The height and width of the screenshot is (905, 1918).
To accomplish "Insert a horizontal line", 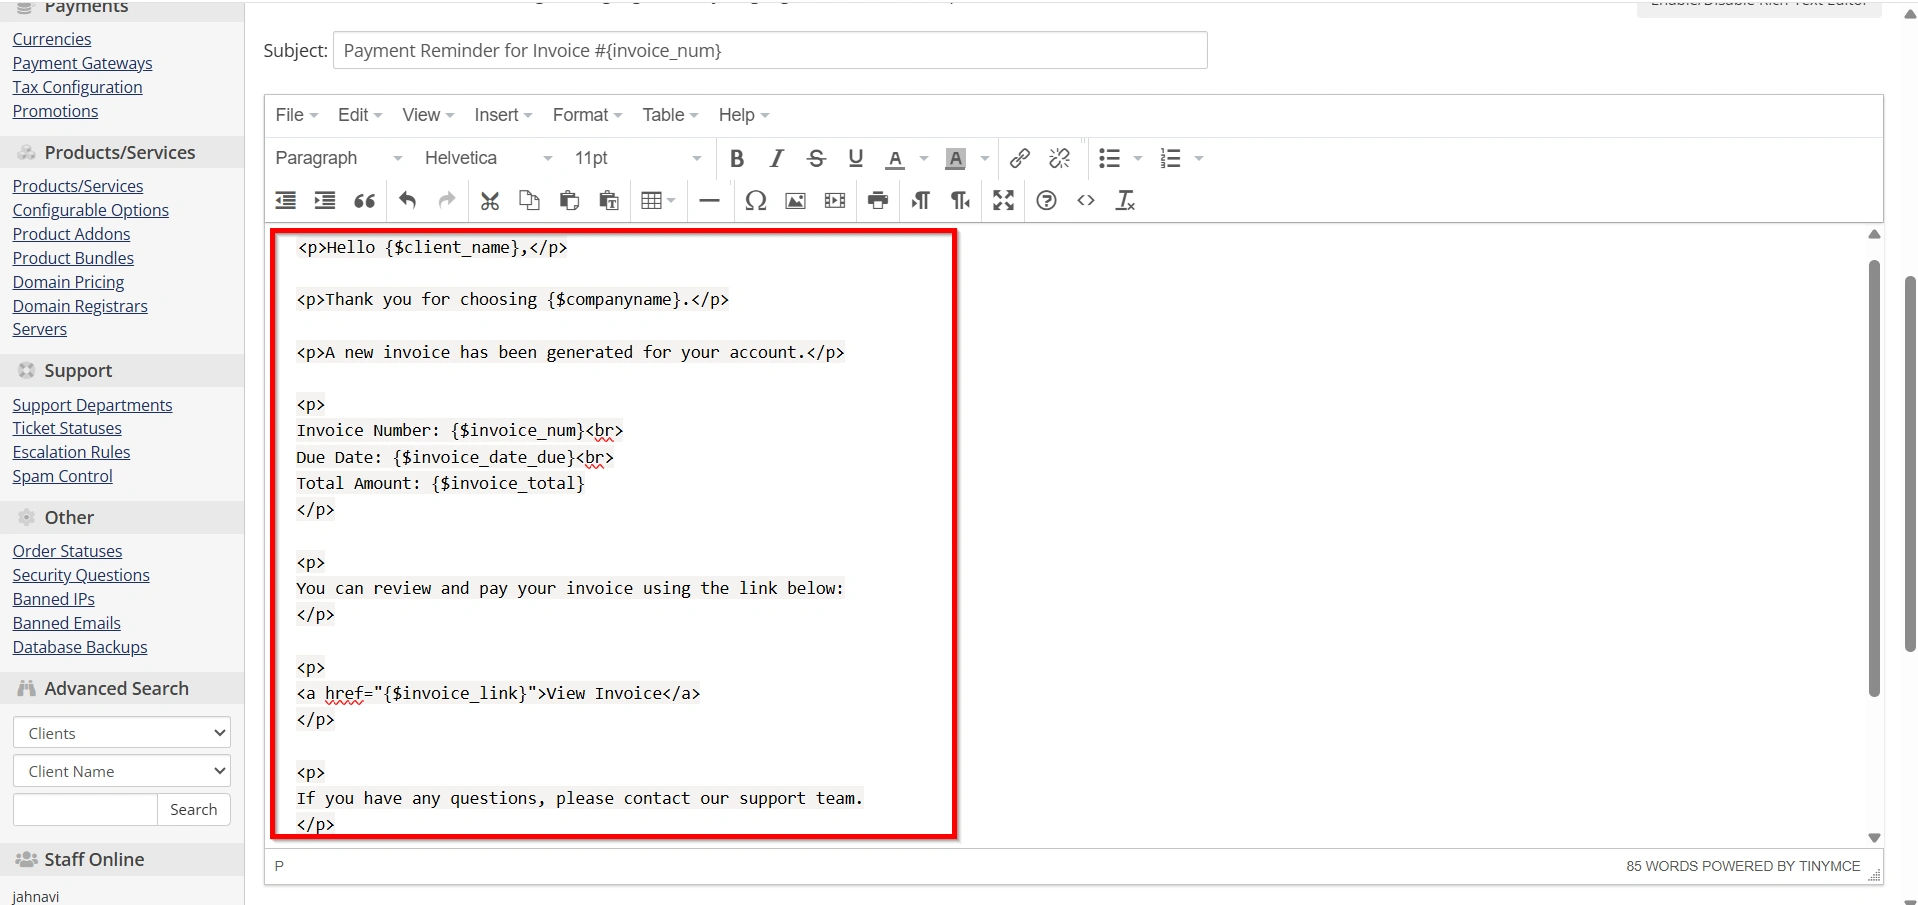I will [709, 200].
